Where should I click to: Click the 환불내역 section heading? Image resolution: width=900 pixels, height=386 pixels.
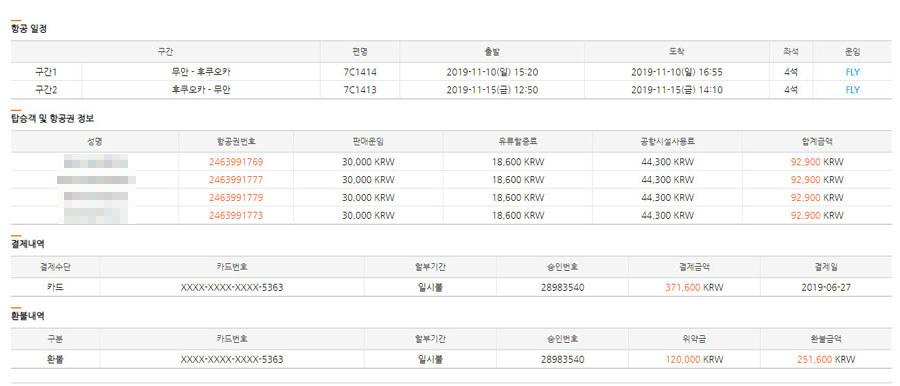tap(28, 316)
